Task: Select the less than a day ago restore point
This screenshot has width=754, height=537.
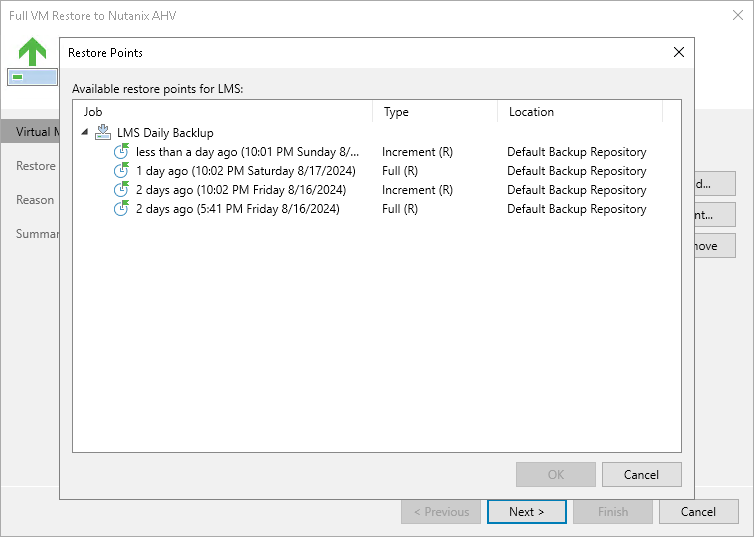Action: point(245,152)
